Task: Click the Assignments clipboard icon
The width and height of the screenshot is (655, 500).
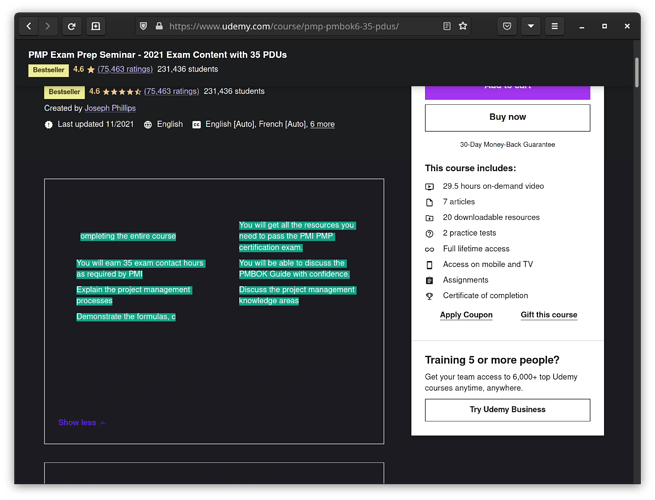Action: coord(429,281)
